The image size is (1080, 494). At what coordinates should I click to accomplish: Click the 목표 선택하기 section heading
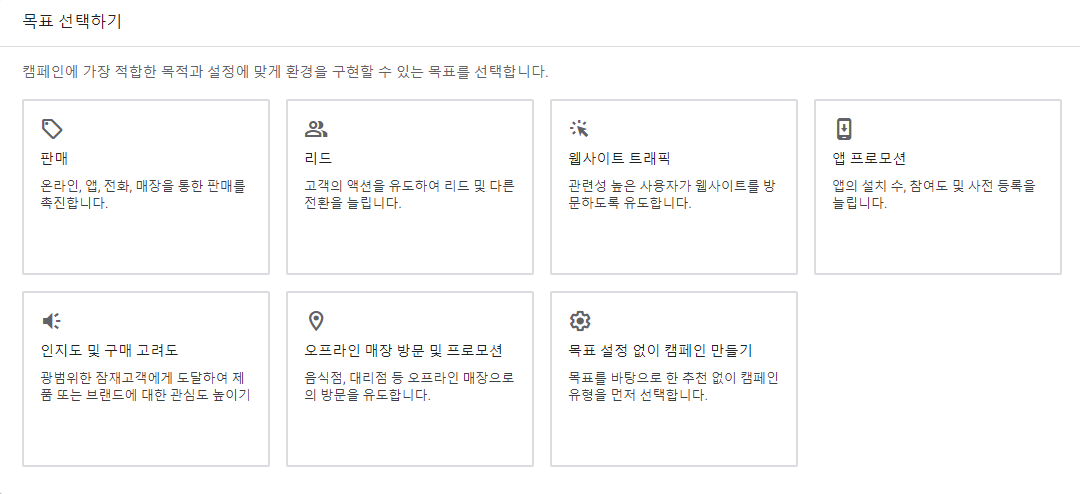pyautogui.click(x=72, y=21)
